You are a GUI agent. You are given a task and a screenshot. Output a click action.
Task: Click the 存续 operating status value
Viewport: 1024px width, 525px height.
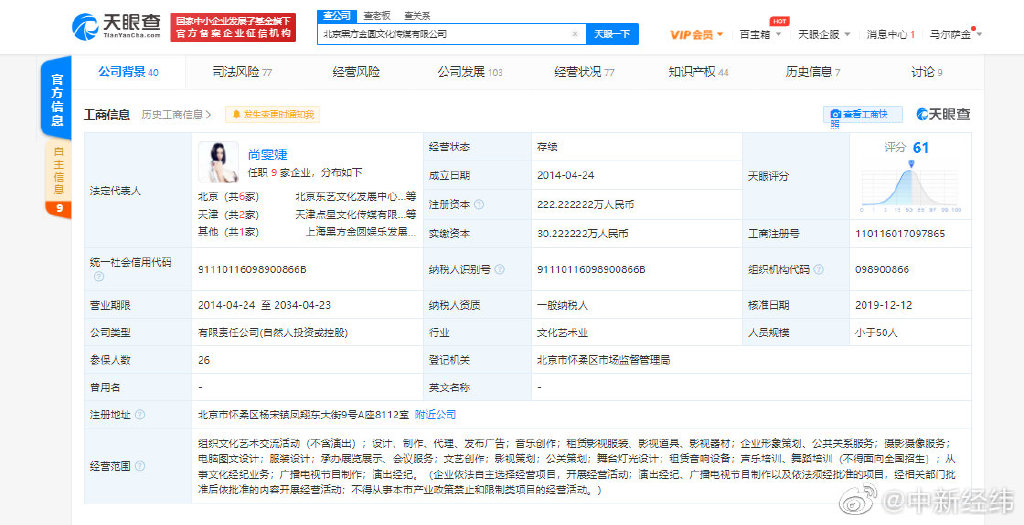point(547,147)
